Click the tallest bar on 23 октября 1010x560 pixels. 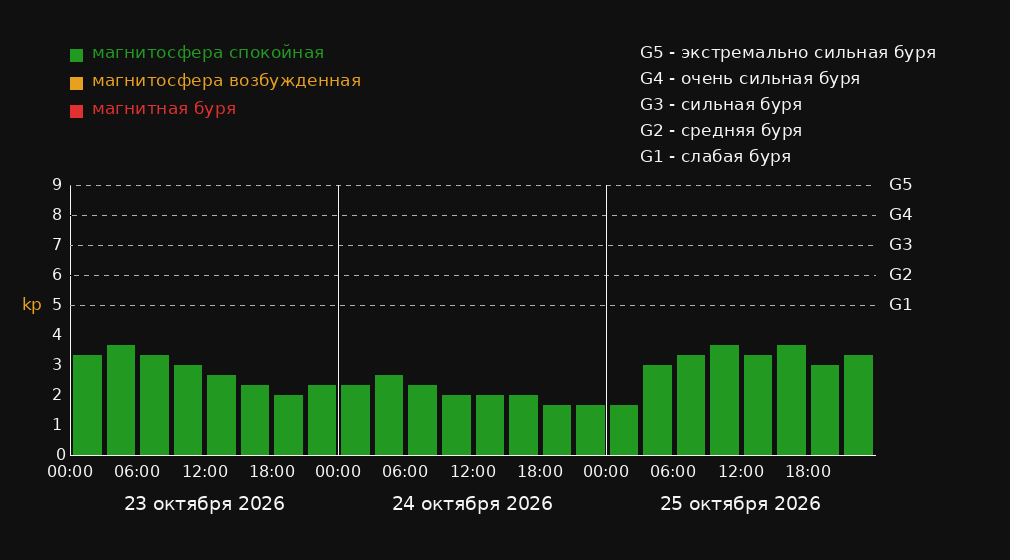pos(121,400)
